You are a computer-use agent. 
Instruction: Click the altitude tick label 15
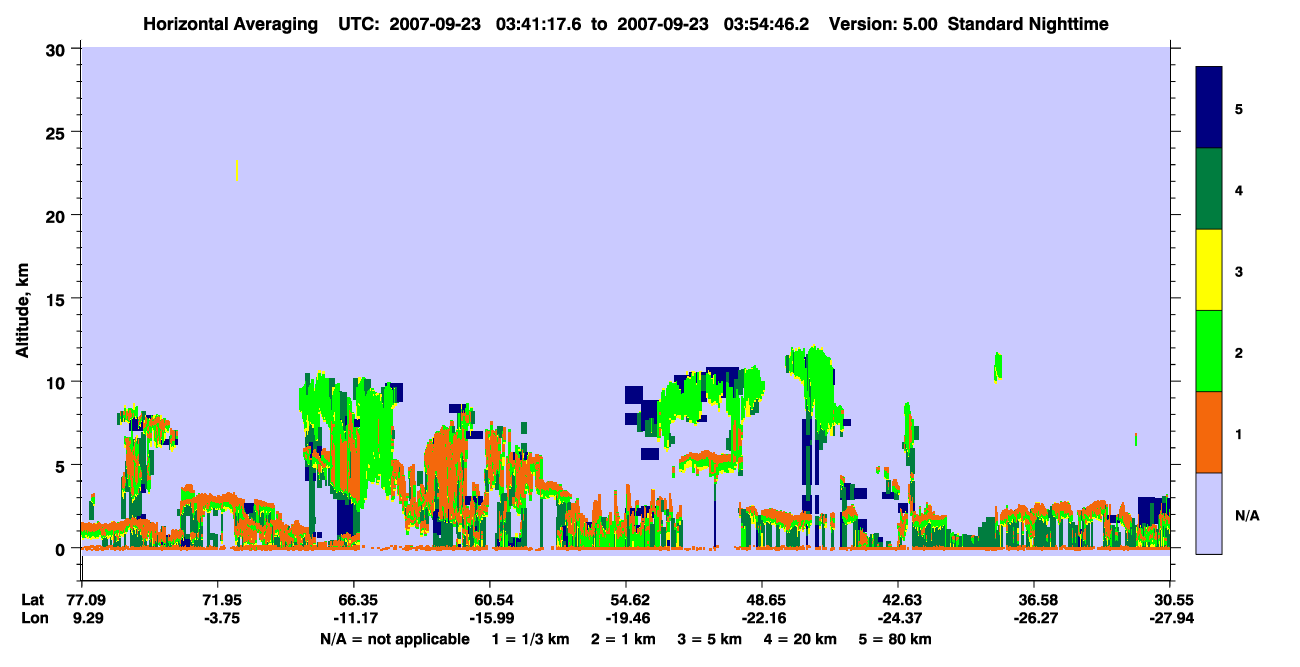56,299
